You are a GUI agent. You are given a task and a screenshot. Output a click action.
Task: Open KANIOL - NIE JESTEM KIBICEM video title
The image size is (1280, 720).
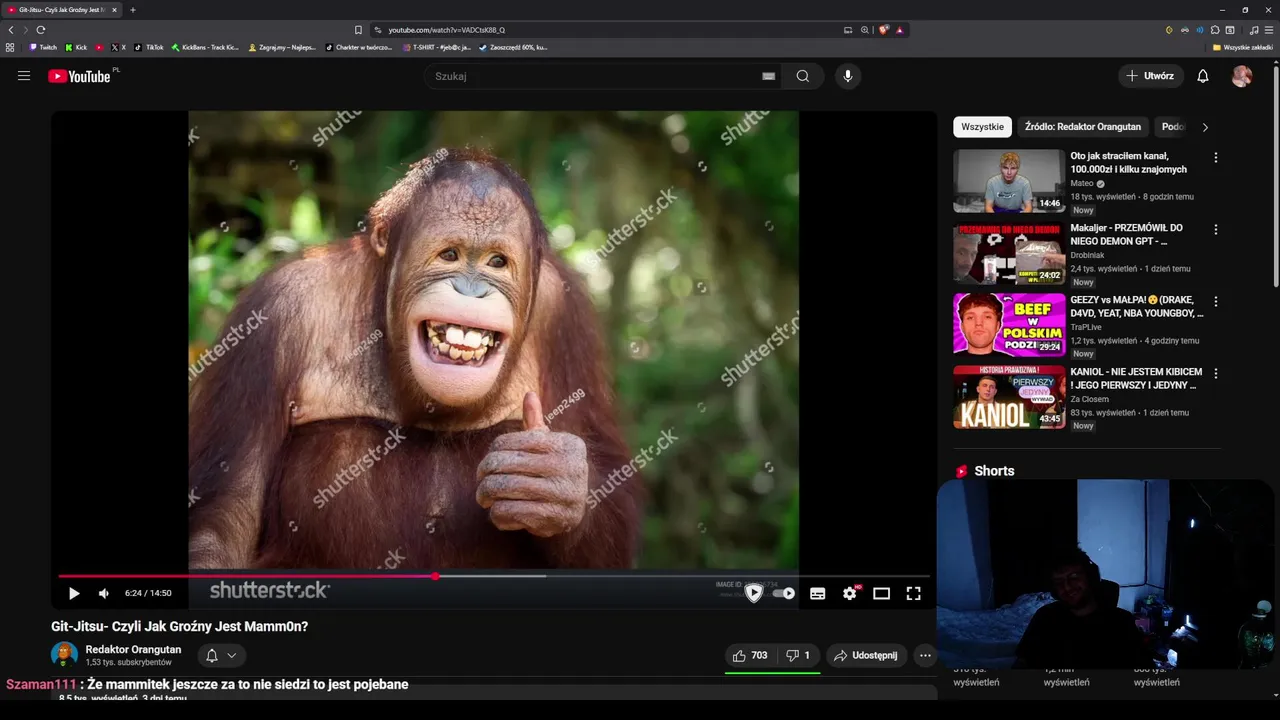tap(1136, 378)
